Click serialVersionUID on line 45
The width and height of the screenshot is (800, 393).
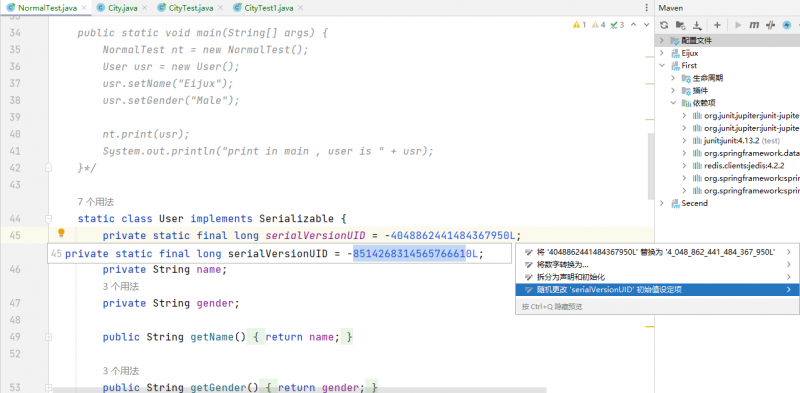[x=315, y=236]
